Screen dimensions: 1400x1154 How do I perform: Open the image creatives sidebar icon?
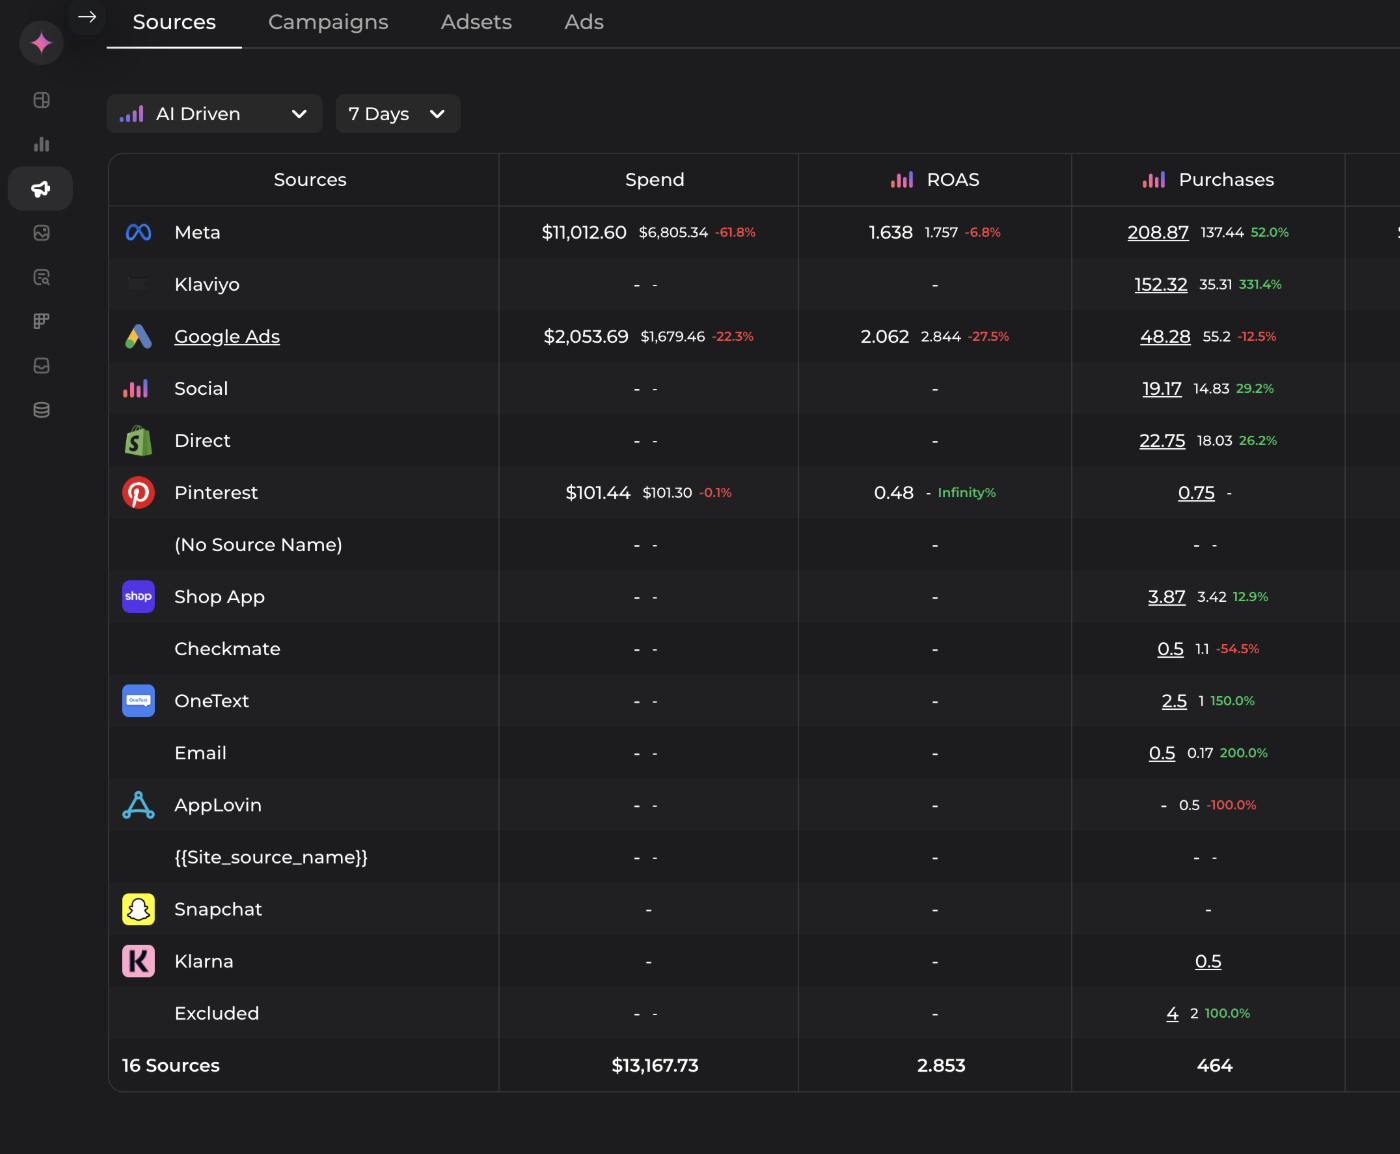(41, 233)
